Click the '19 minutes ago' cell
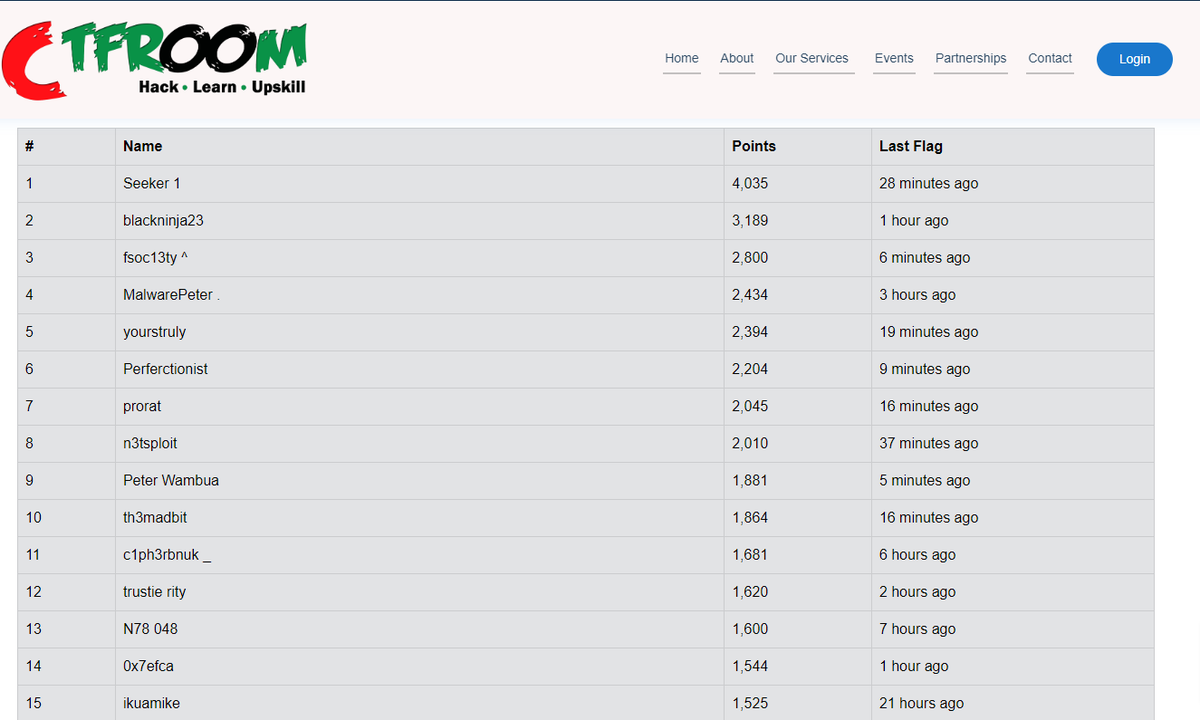 [1012, 332]
